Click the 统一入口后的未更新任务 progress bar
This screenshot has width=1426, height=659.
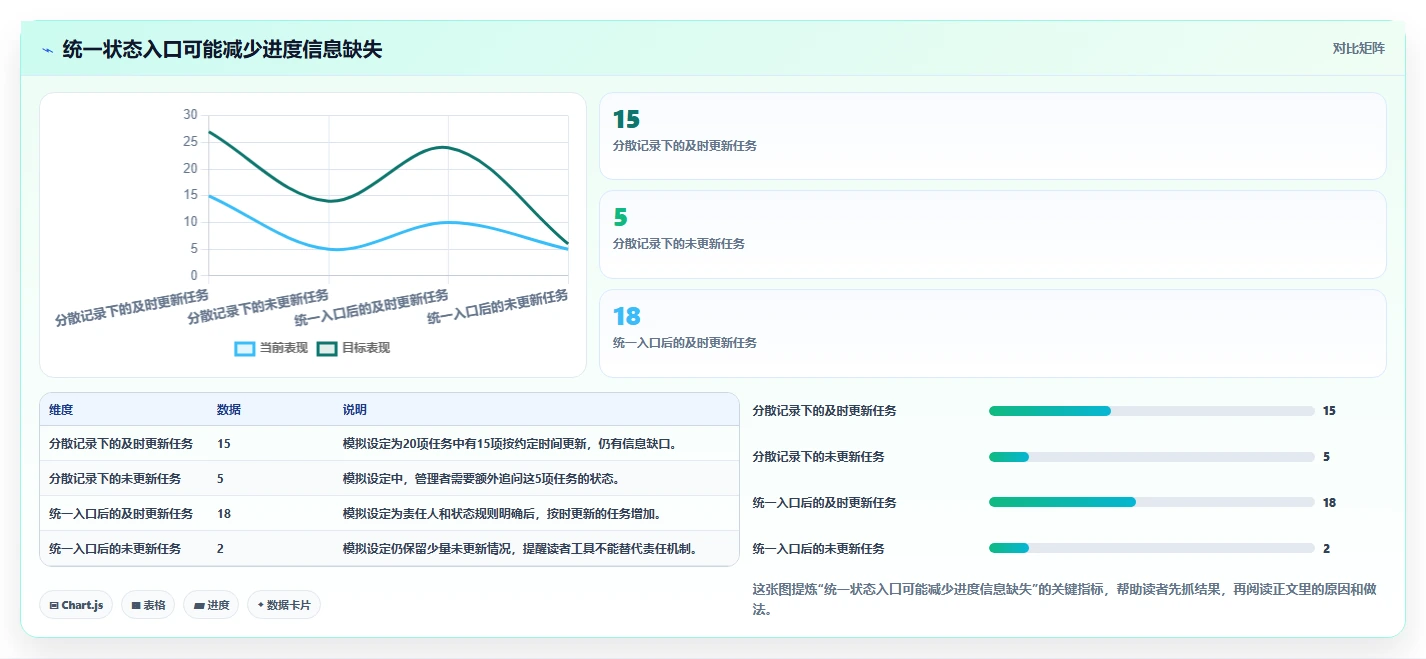click(x=1151, y=549)
